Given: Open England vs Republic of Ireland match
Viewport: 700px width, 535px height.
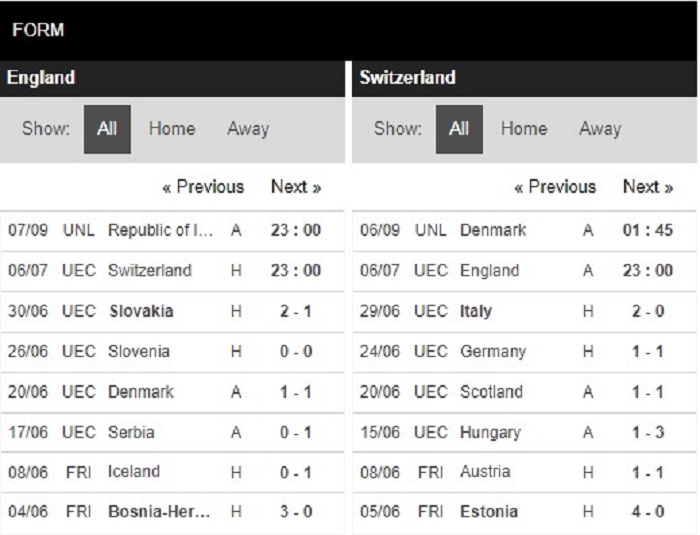Looking at the screenshot, I should point(172,230).
